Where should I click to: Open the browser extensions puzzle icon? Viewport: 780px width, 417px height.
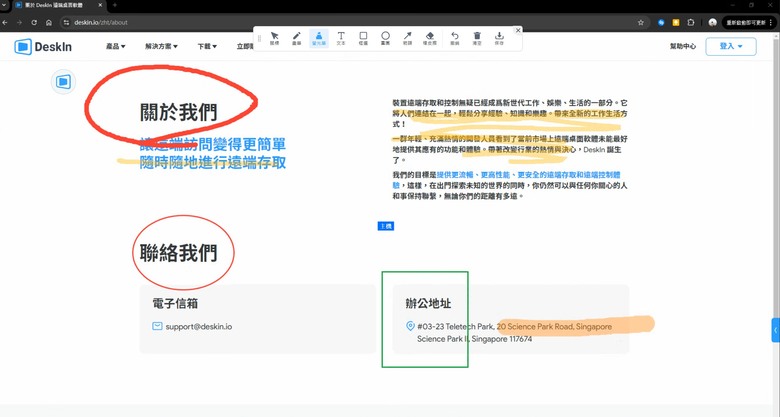pyautogui.click(x=691, y=22)
